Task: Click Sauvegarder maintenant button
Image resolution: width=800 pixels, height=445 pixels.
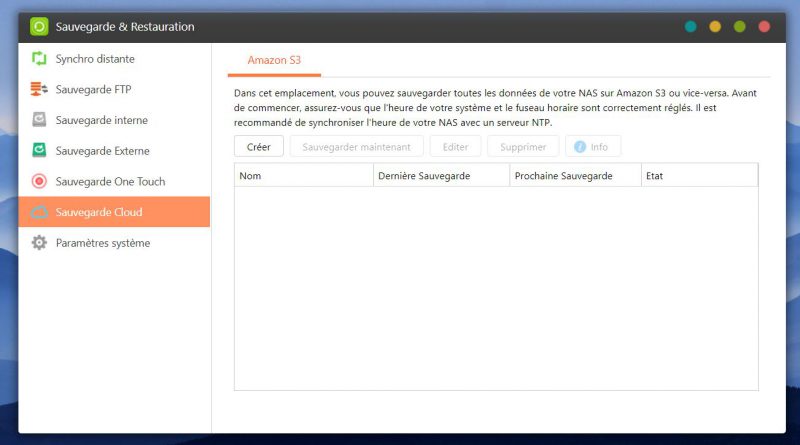Action: (357, 147)
